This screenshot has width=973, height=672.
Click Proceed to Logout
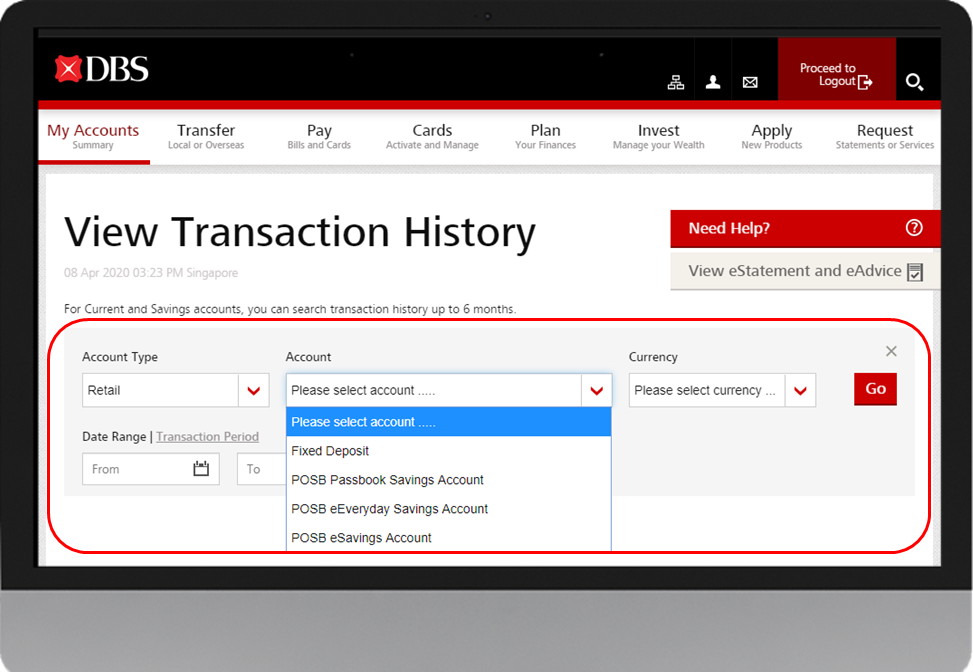[836, 75]
